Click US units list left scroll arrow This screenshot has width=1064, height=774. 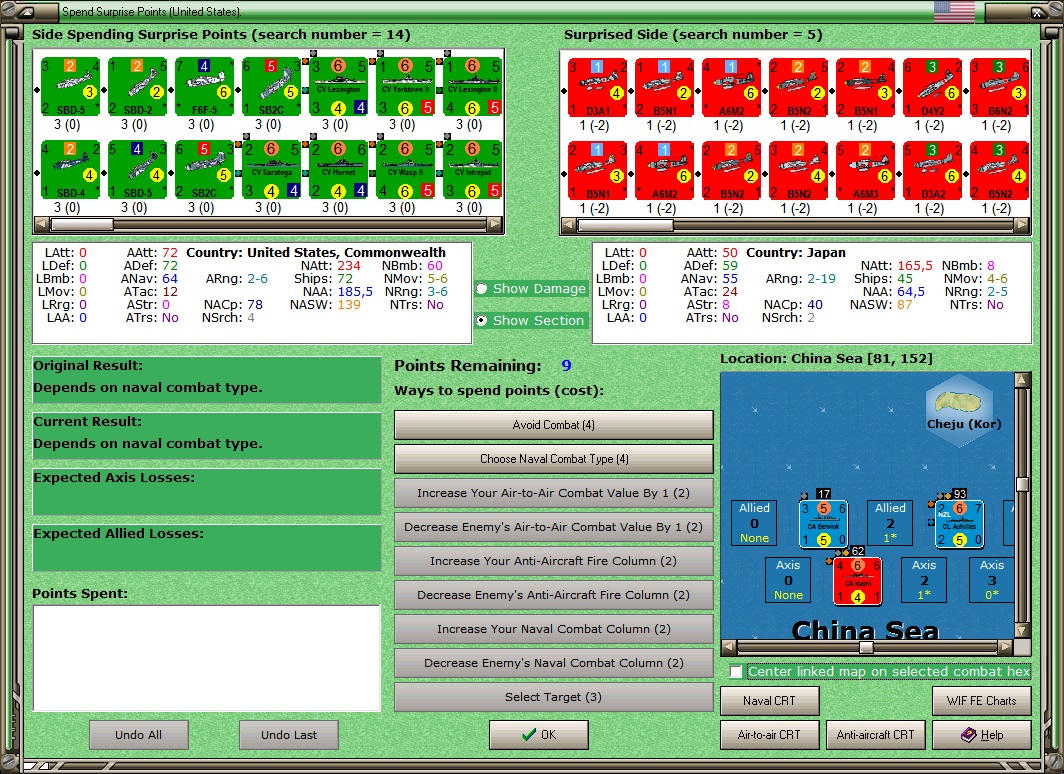(x=41, y=224)
